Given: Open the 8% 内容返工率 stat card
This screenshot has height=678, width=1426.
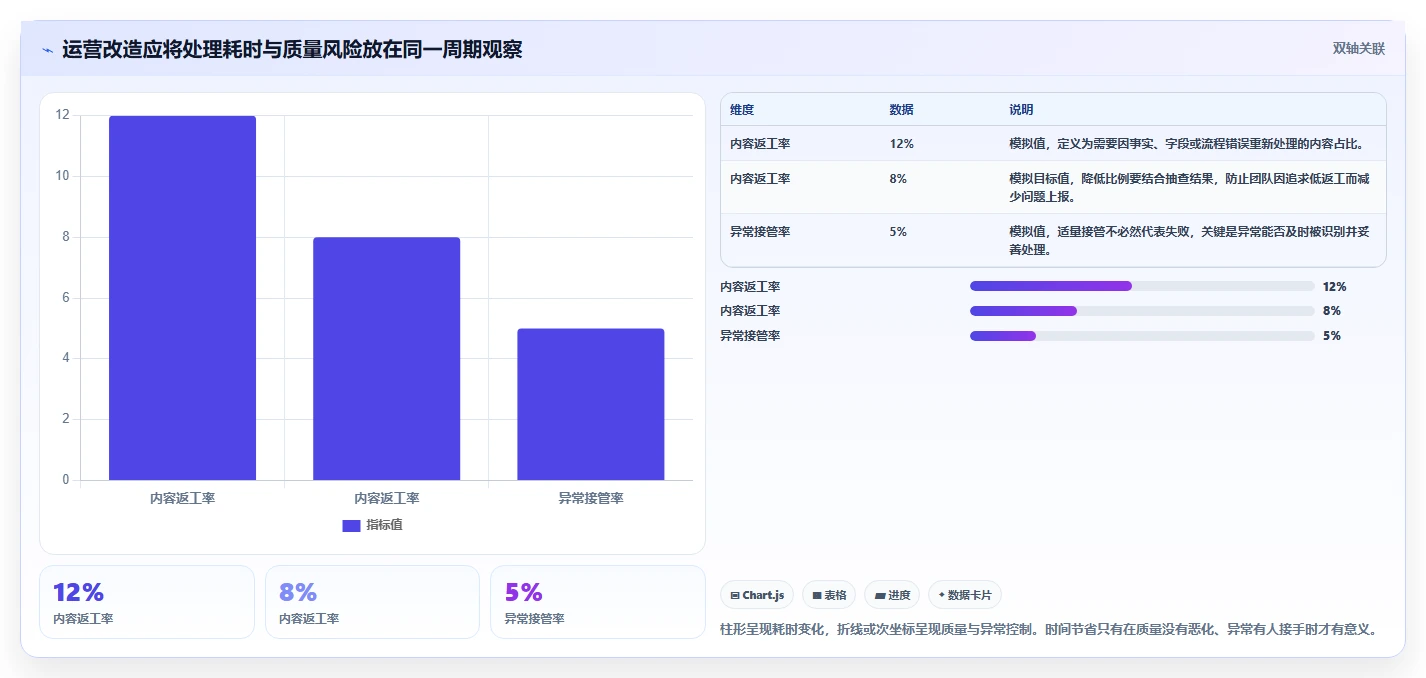Looking at the screenshot, I should coord(372,602).
